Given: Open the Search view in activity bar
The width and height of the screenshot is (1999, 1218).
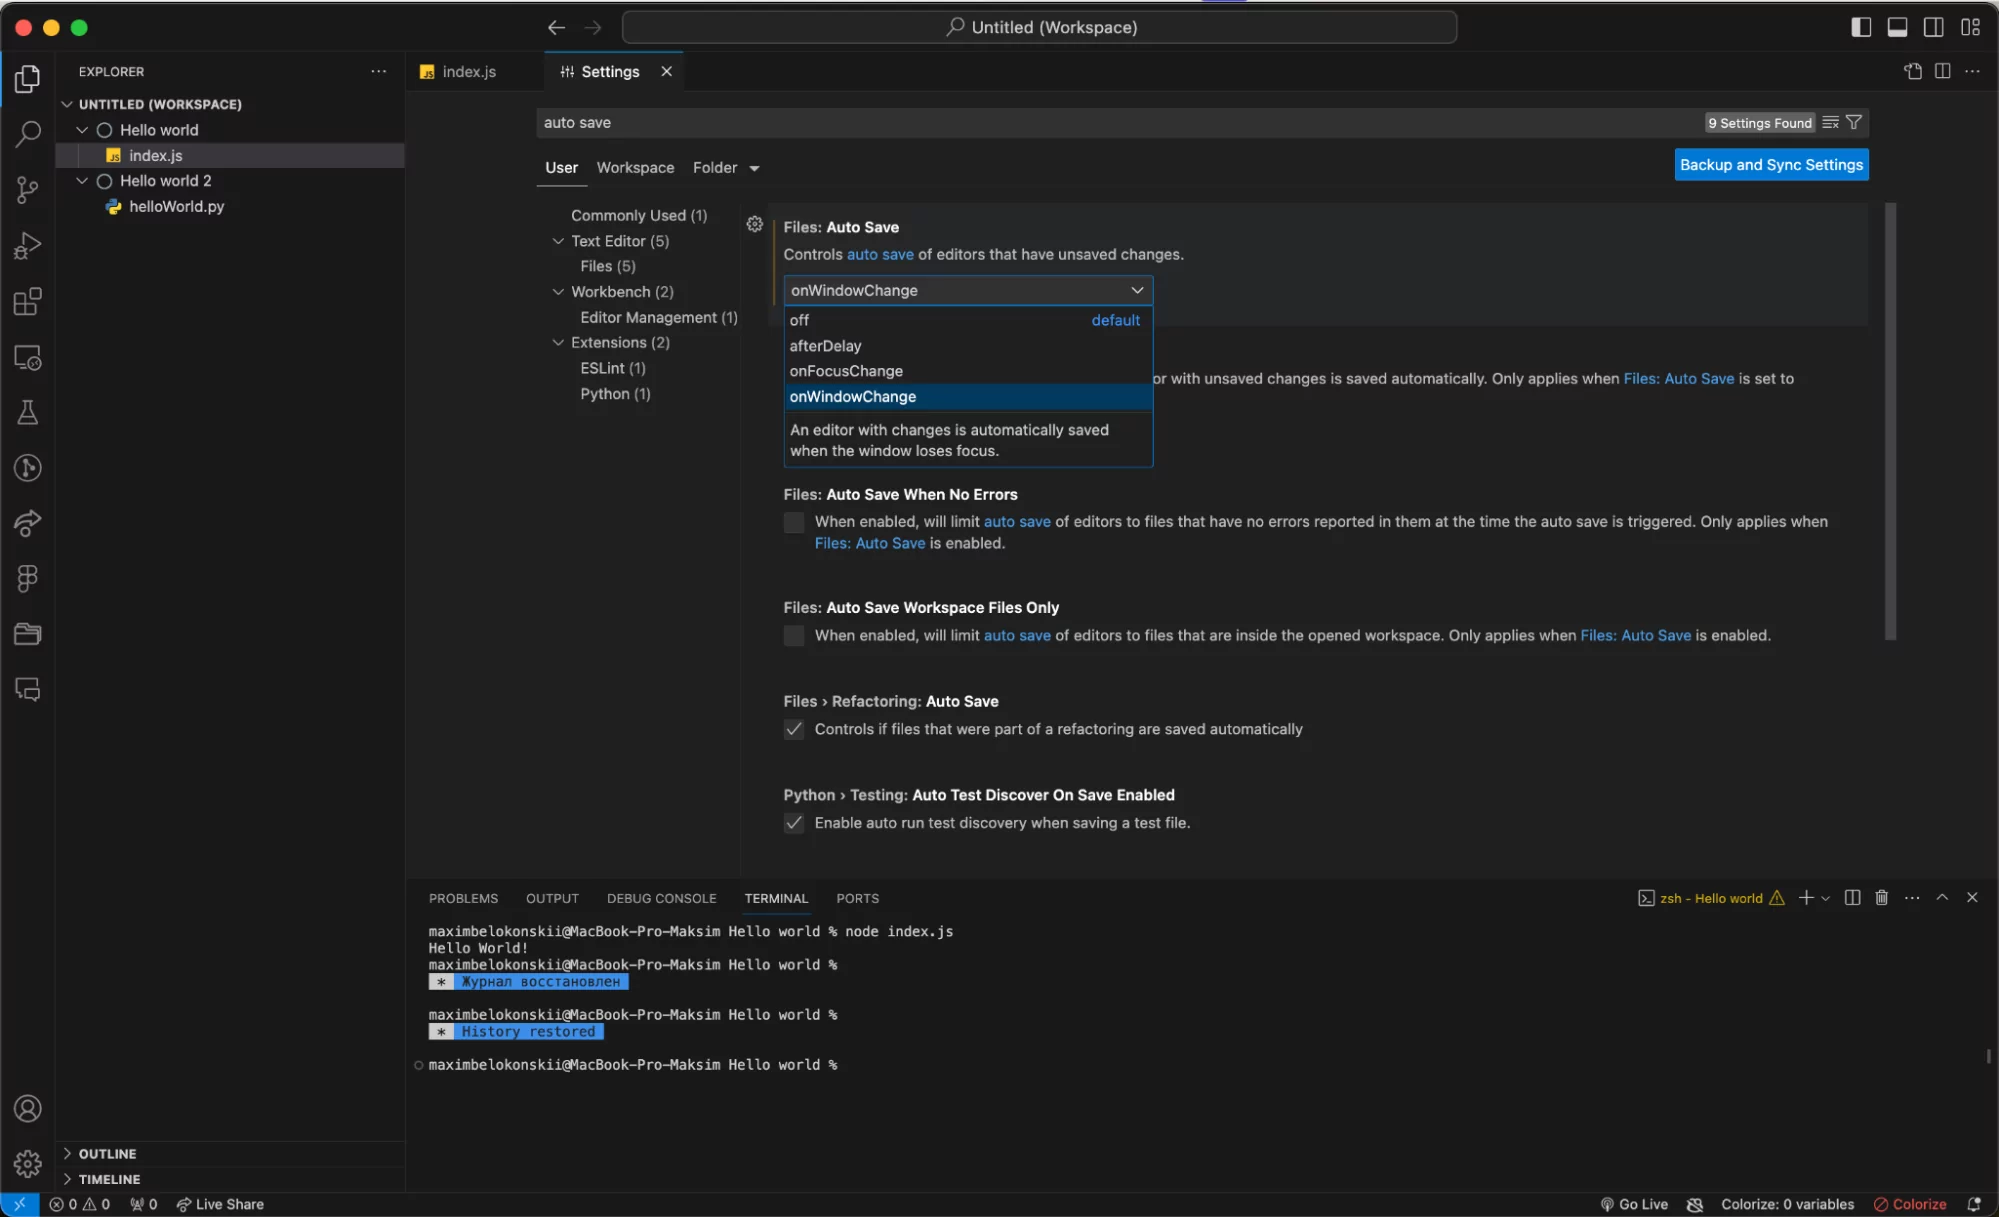Looking at the screenshot, I should pyautogui.click(x=28, y=134).
